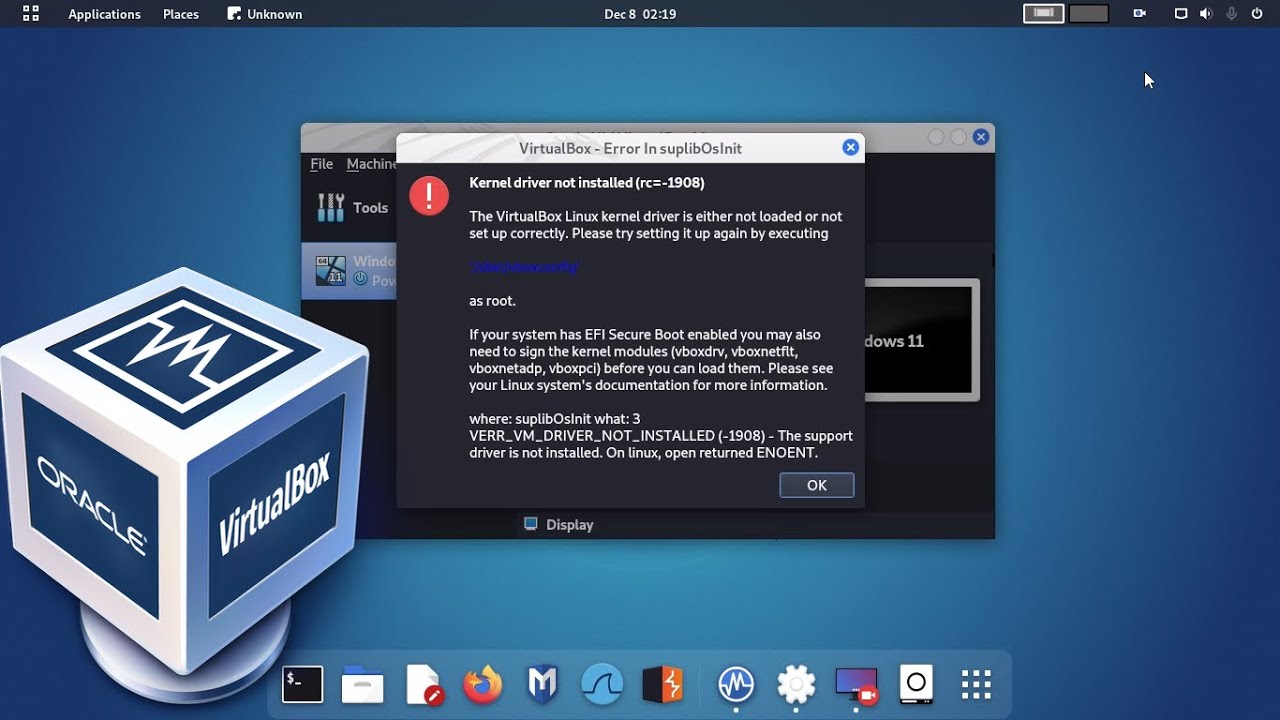
Task: Open the clock showing Dec 8 02:19
Action: pos(640,14)
